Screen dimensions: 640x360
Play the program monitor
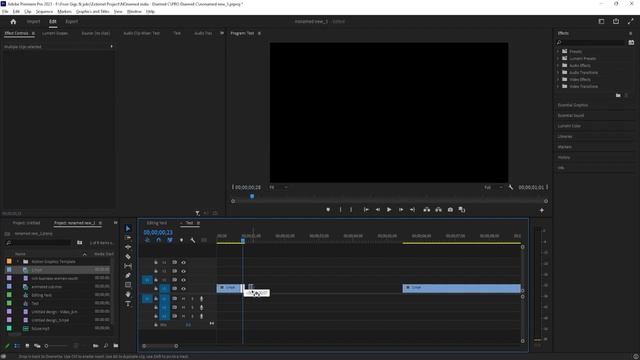point(389,210)
